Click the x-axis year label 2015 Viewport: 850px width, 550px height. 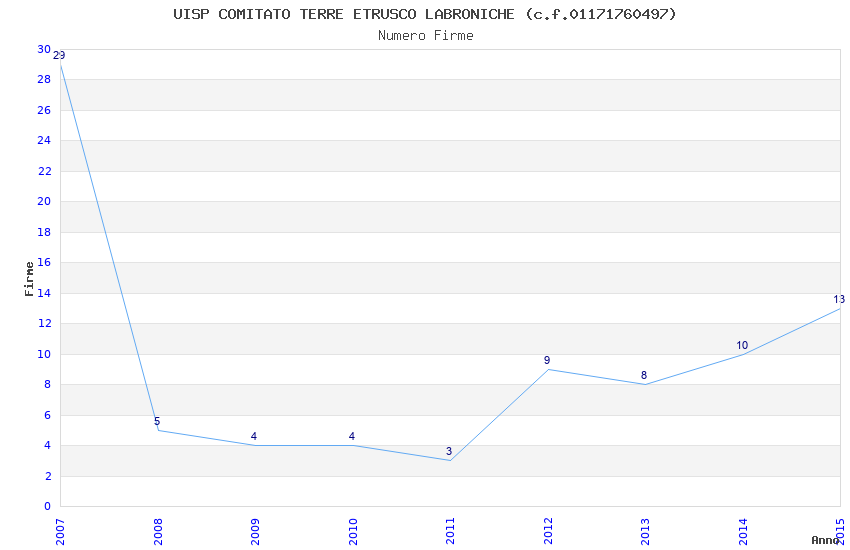[840, 532]
